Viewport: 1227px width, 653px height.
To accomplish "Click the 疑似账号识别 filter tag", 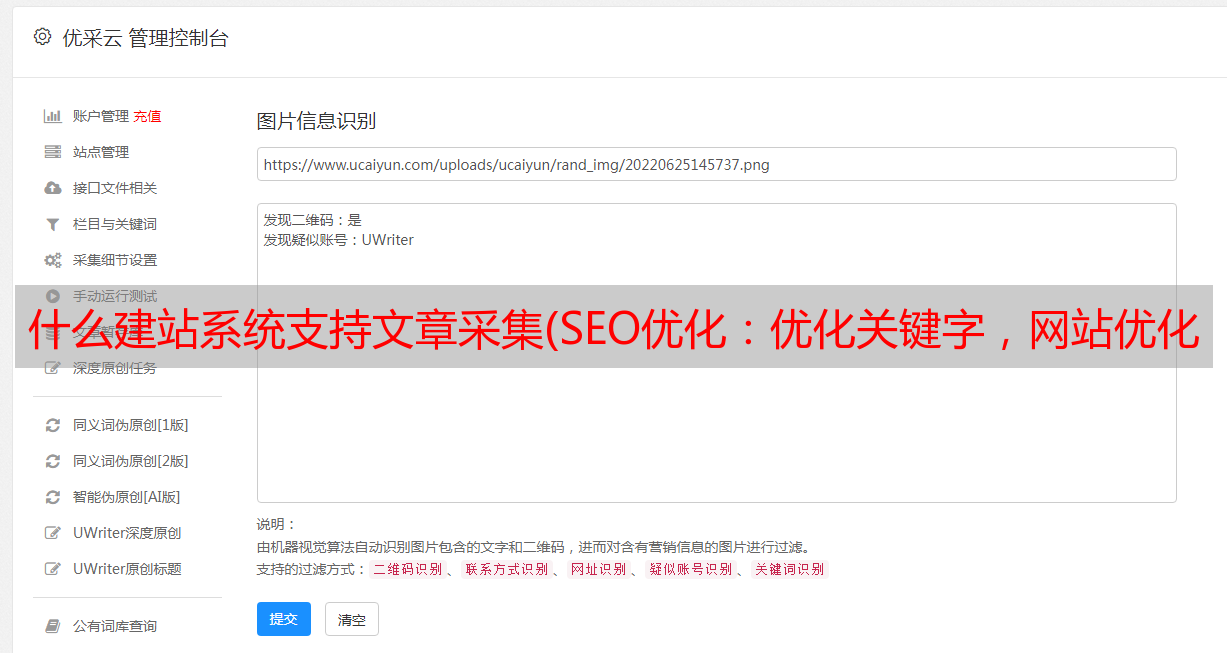I will pos(691,569).
